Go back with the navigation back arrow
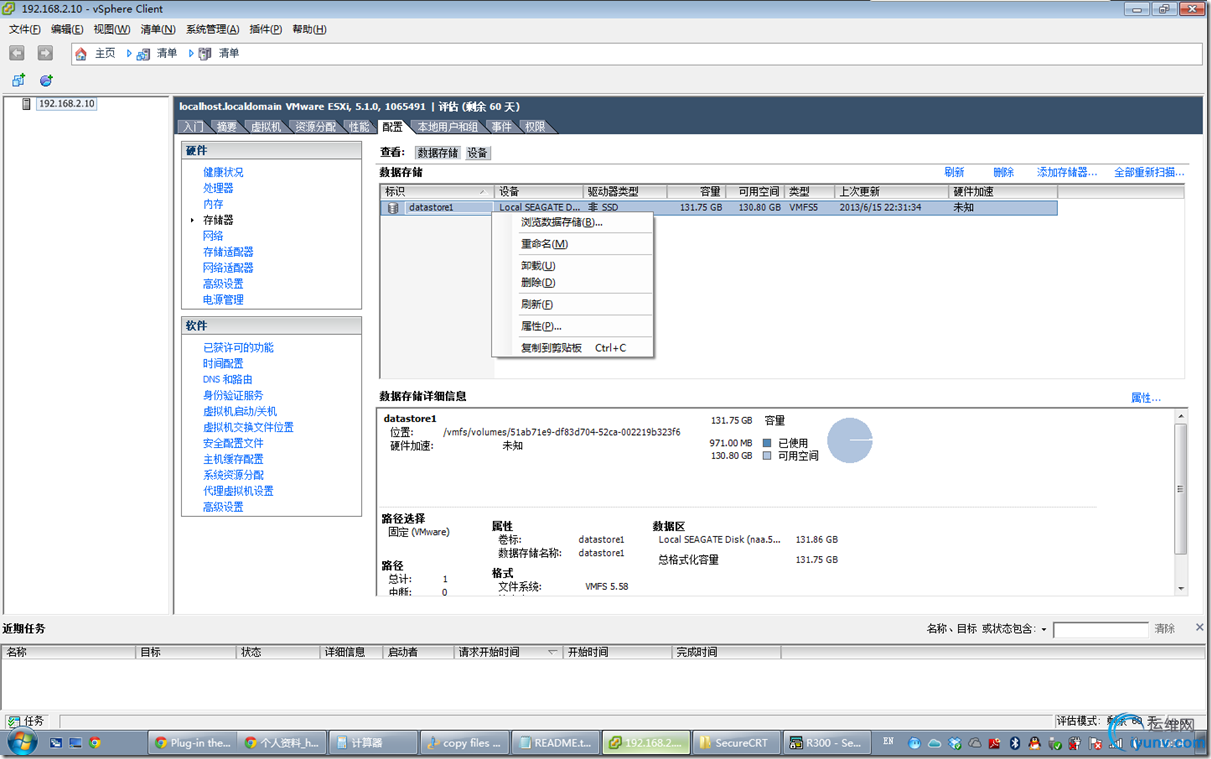The height and width of the screenshot is (759, 1211). coord(17,53)
